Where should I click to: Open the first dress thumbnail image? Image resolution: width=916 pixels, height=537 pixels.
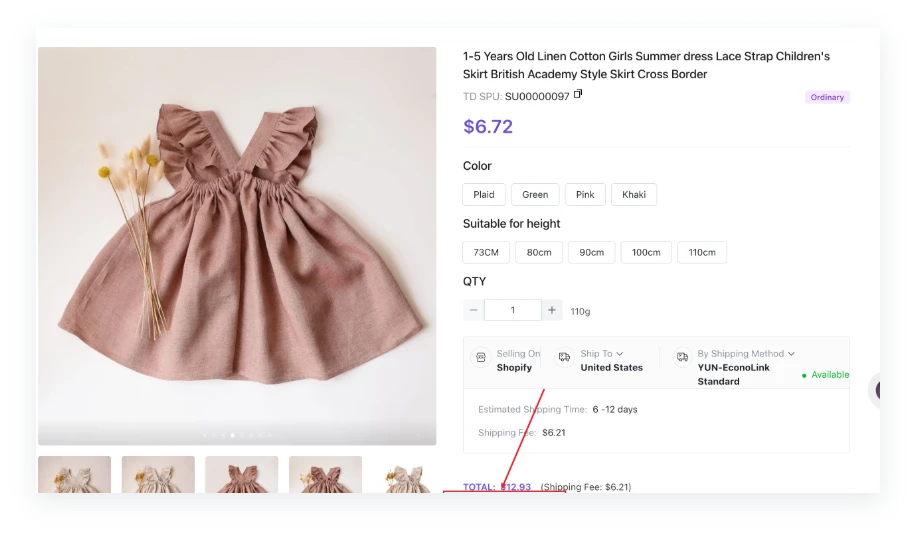pyautogui.click(x=75, y=475)
